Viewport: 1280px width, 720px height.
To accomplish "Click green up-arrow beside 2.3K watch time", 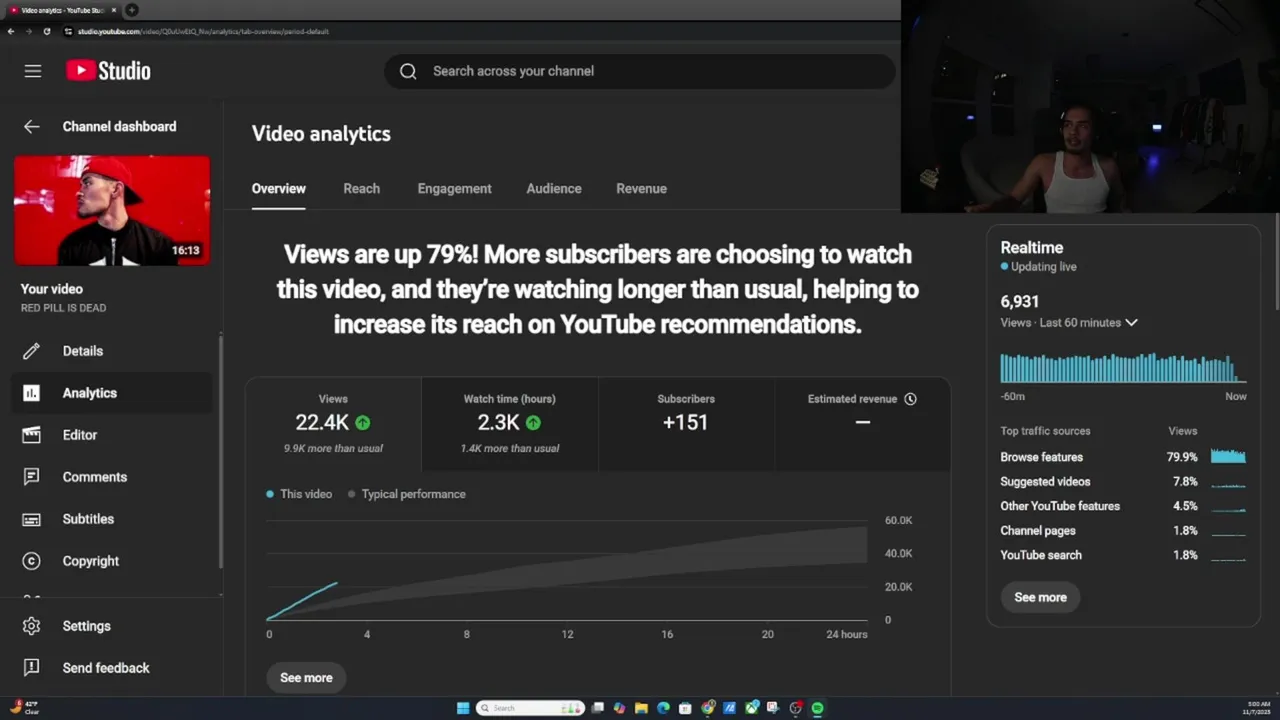I will tap(533, 423).
